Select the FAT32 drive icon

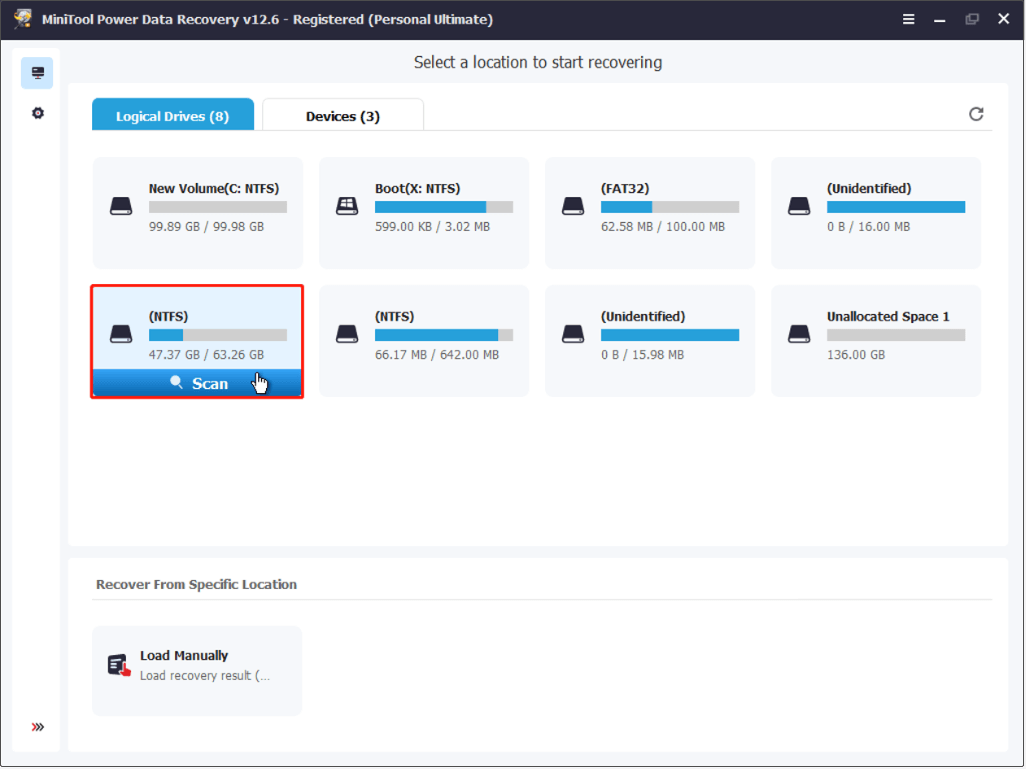(573, 206)
